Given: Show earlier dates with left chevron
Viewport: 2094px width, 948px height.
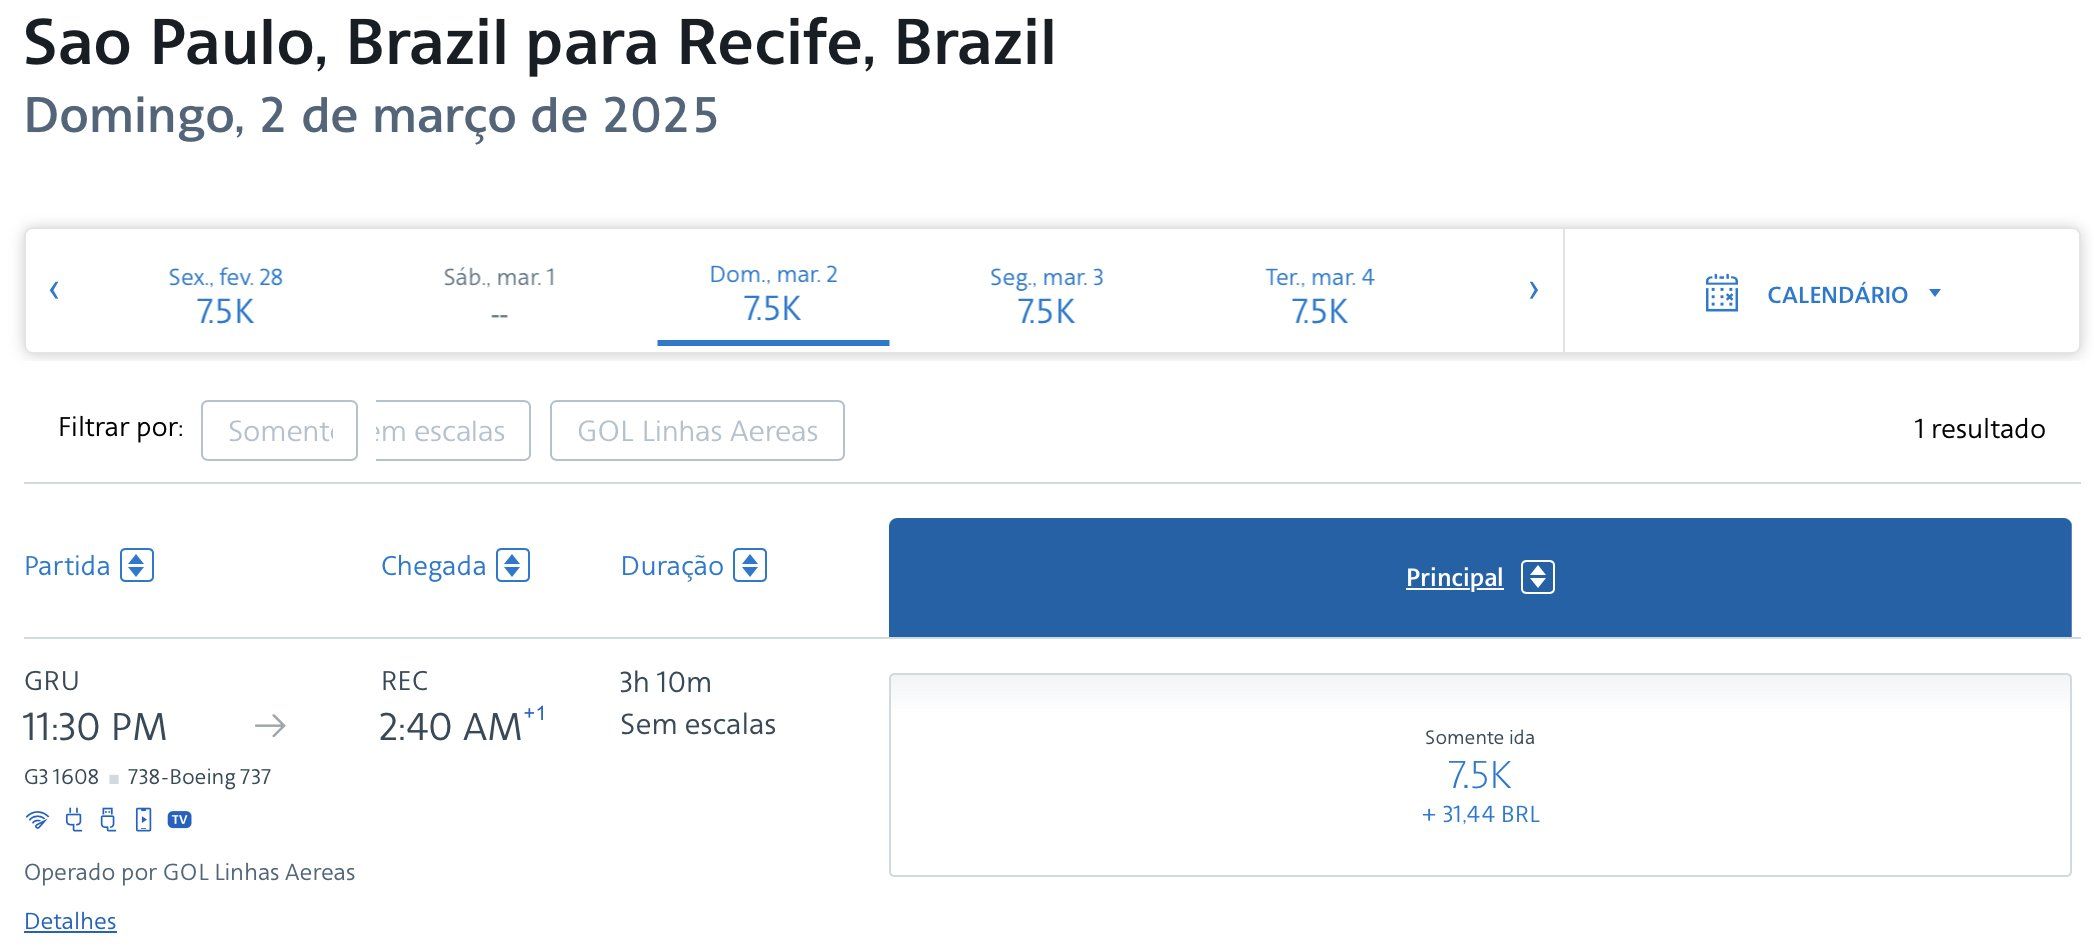Looking at the screenshot, I should 54,290.
